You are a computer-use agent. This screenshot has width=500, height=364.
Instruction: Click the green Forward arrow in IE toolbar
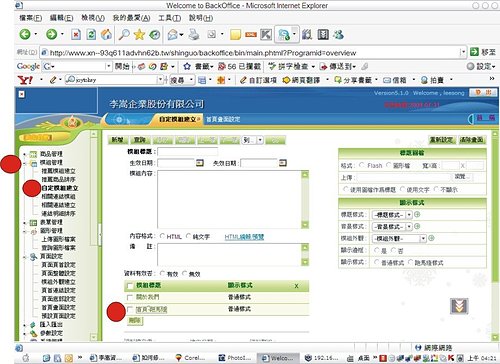[x=51, y=34]
